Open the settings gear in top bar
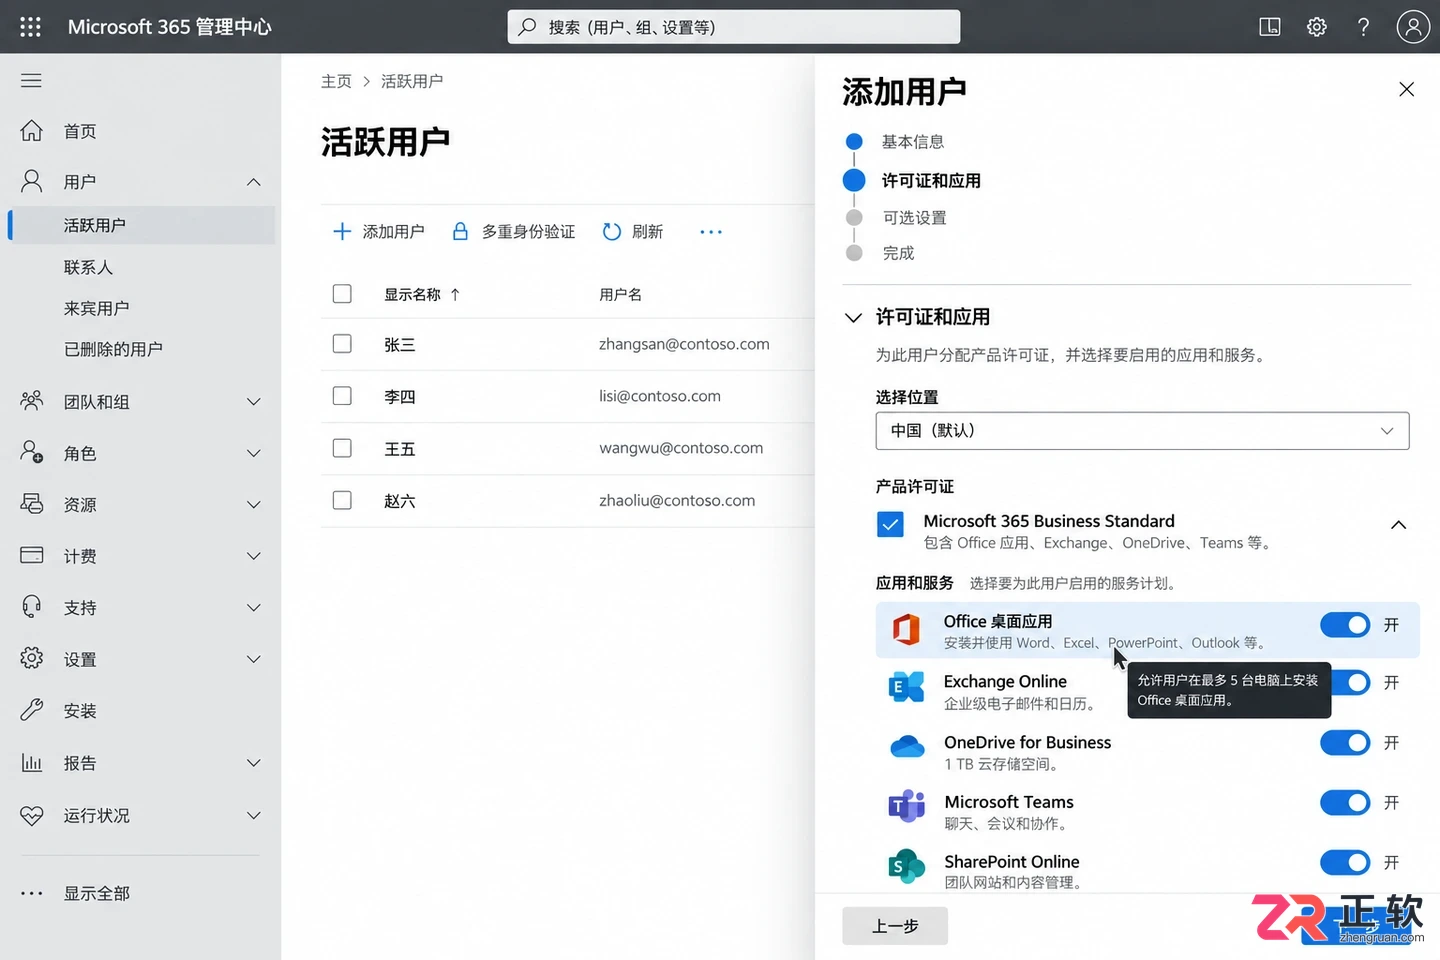The height and width of the screenshot is (960, 1440). coord(1317,27)
